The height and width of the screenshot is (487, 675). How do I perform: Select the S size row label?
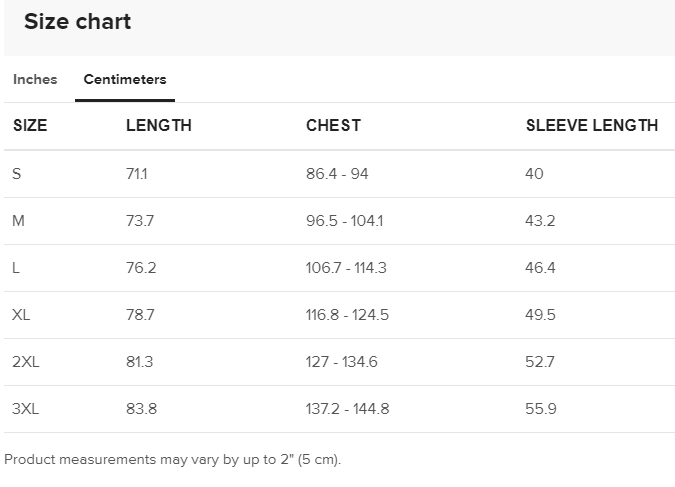click(x=17, y=174)
